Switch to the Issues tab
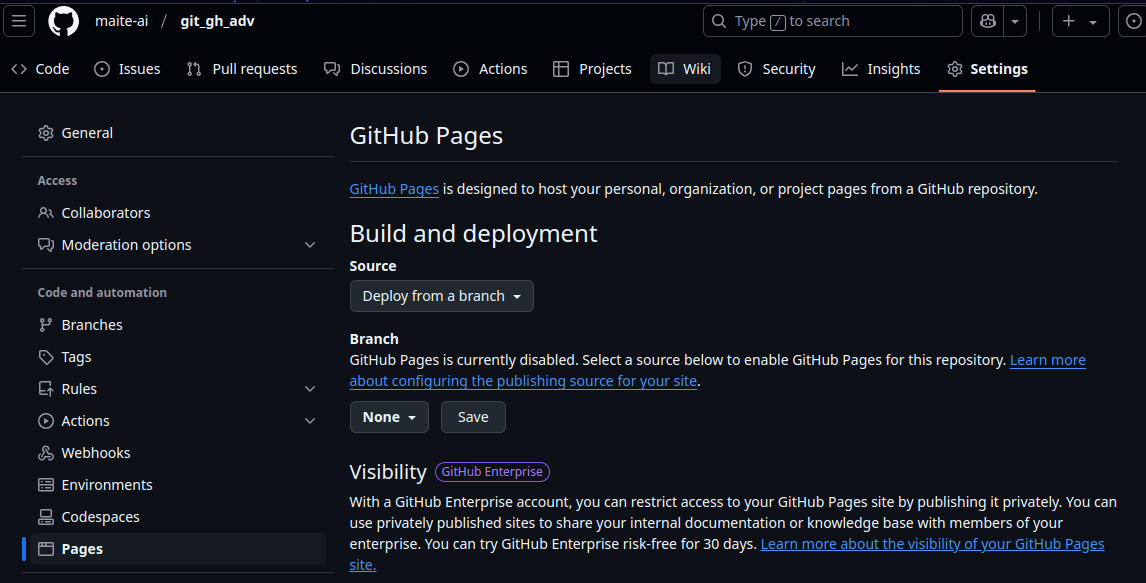 (x=127, y=69)
